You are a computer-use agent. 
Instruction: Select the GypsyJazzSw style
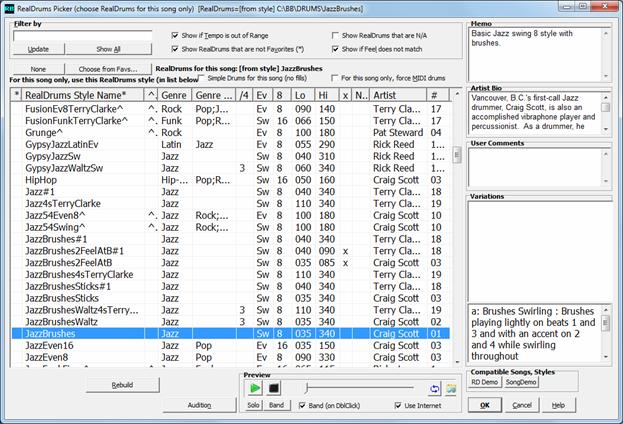(x=230, y=156)
